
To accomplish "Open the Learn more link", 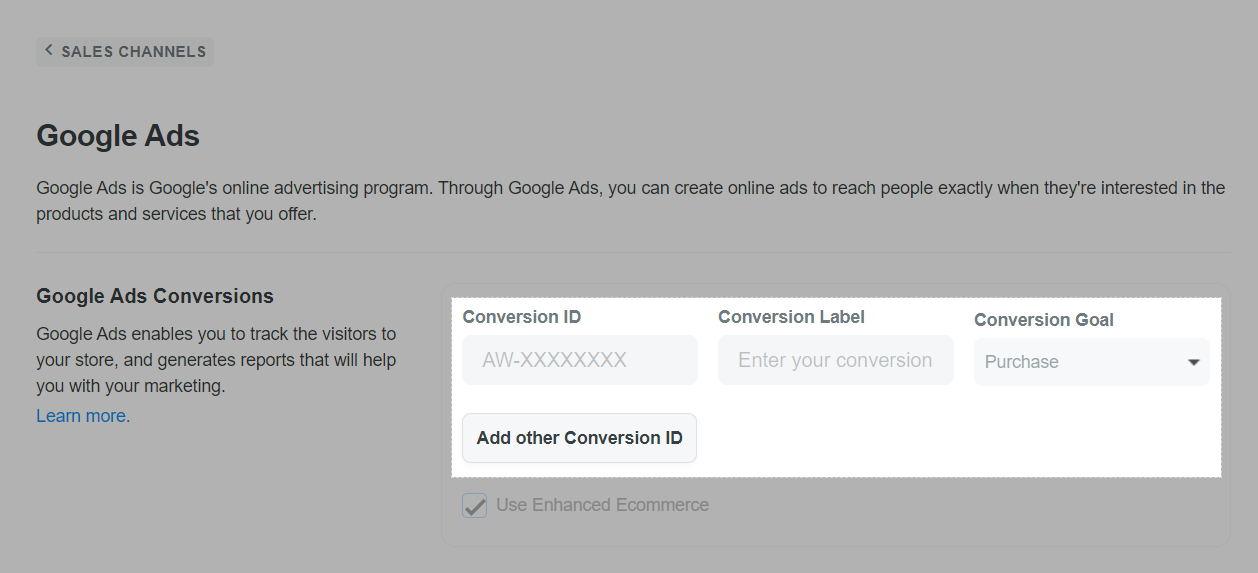I will 83,416.
